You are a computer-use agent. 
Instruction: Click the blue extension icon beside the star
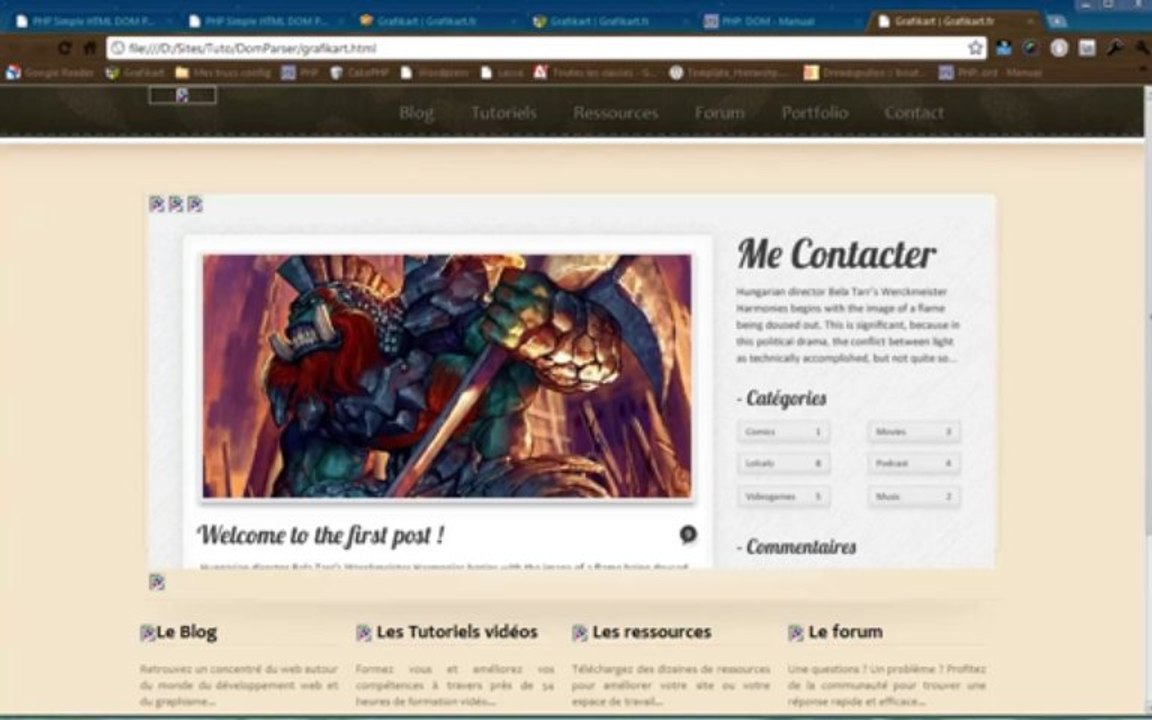point(1004,48)
